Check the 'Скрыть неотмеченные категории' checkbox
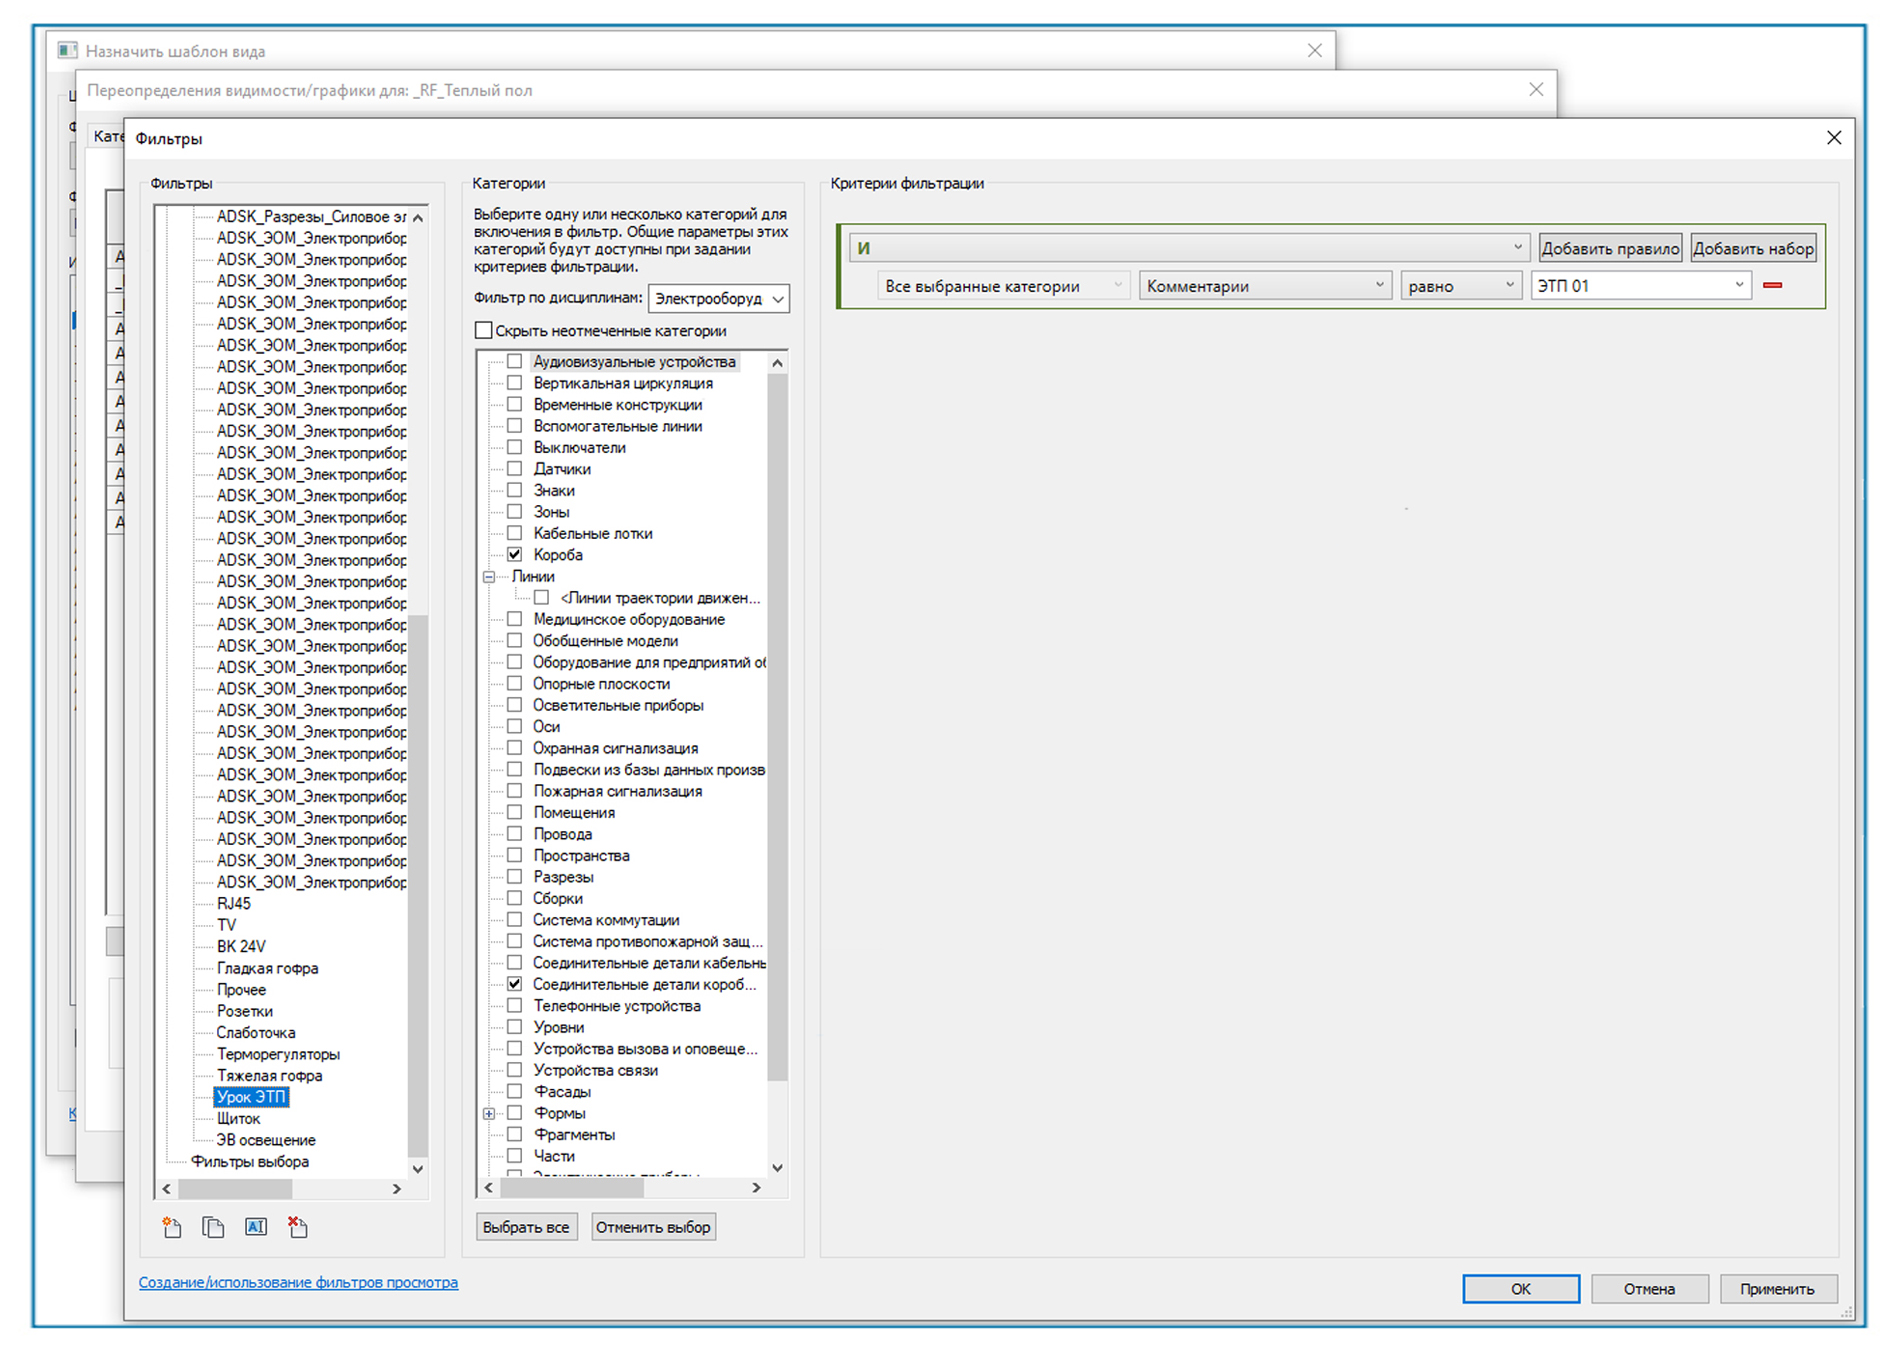 (x=484, y=331)
